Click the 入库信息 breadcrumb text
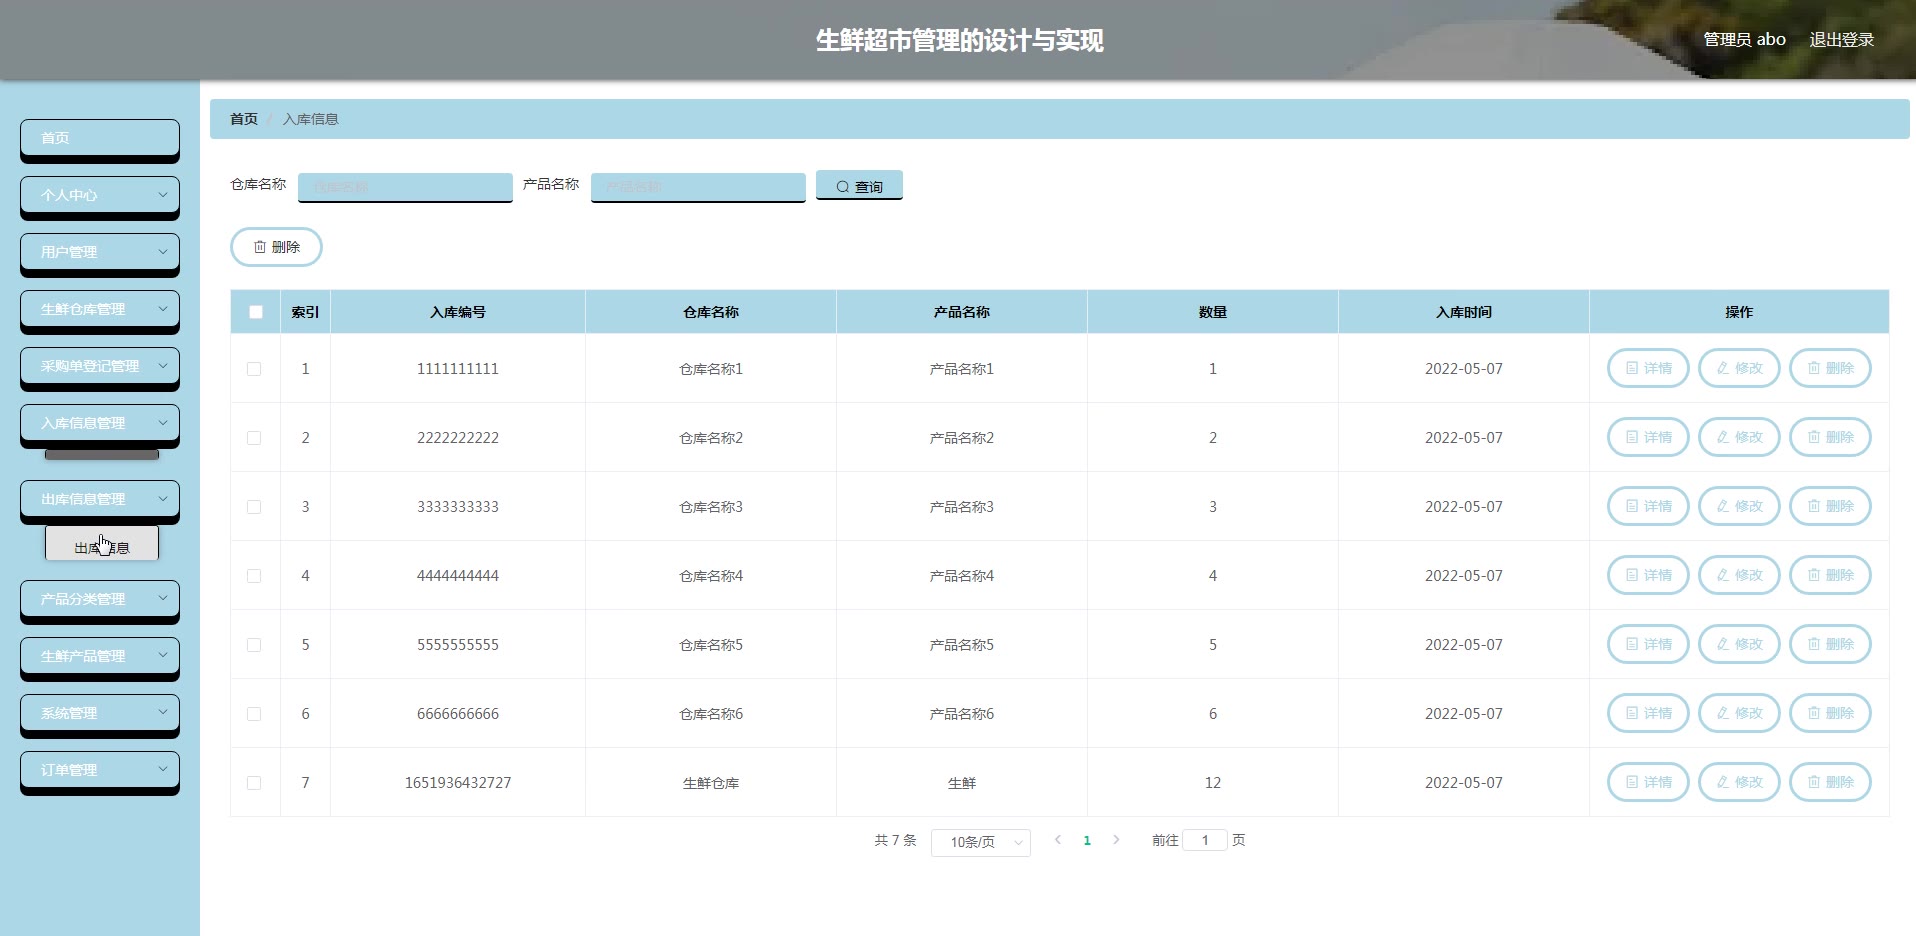Image resolution: width=1916 pixels, height=936 pixels. click(x=311, y=119)
